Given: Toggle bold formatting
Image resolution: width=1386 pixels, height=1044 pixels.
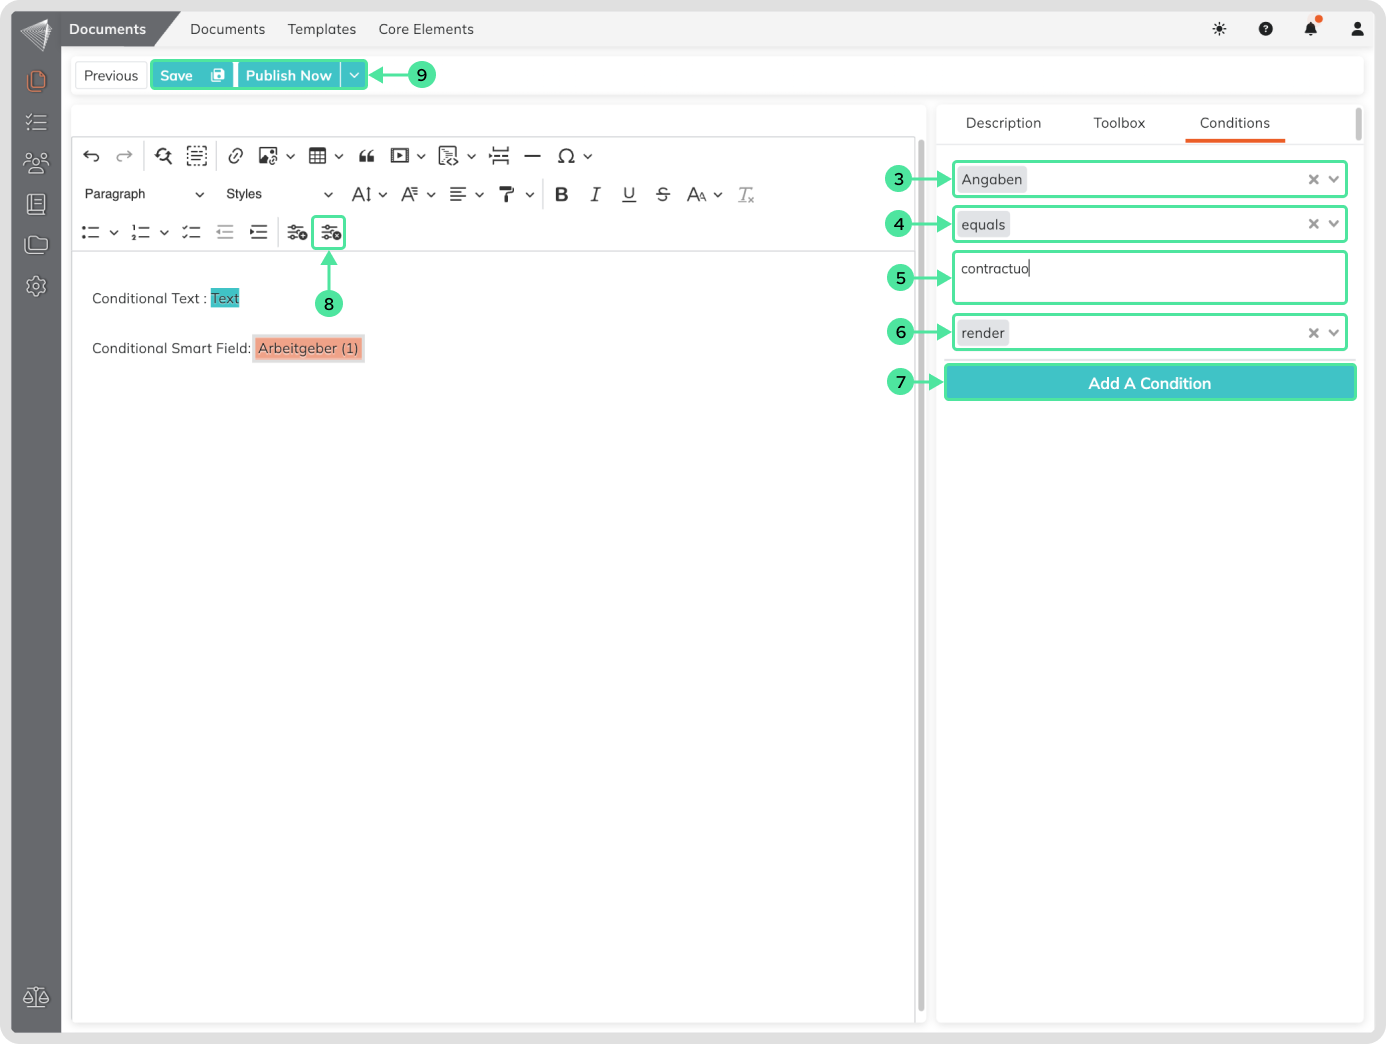Looking at the screenshot, I should click(561, 195).
